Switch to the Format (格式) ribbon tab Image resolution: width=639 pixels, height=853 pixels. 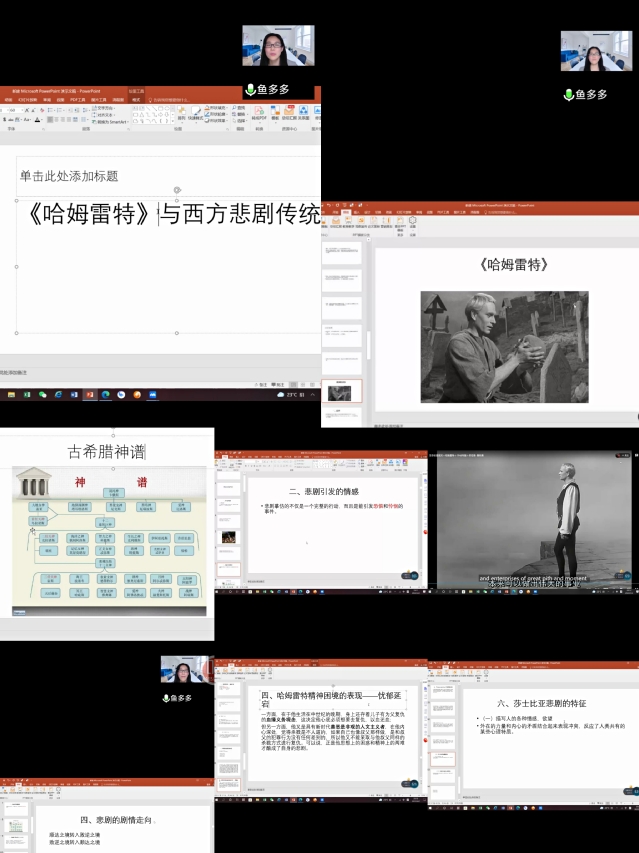click(135, 100)
